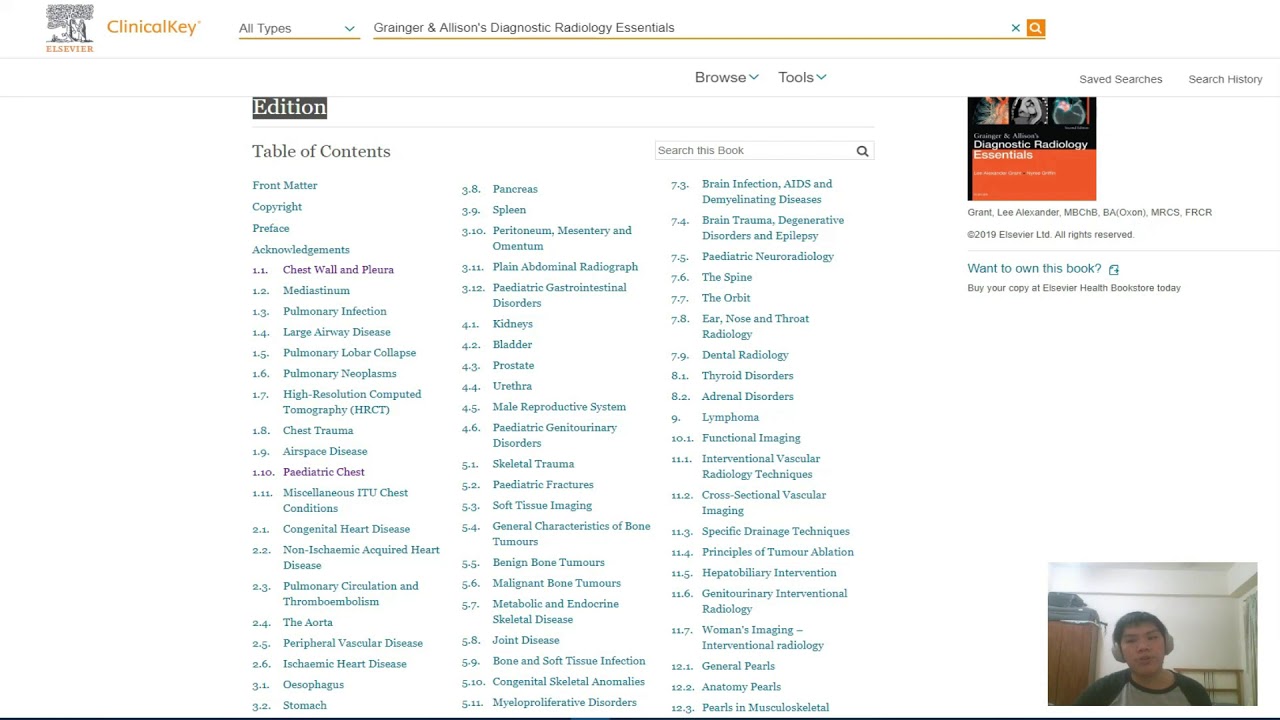
Task: Click the book cover thumbnail
Action: pos(1031,149)
